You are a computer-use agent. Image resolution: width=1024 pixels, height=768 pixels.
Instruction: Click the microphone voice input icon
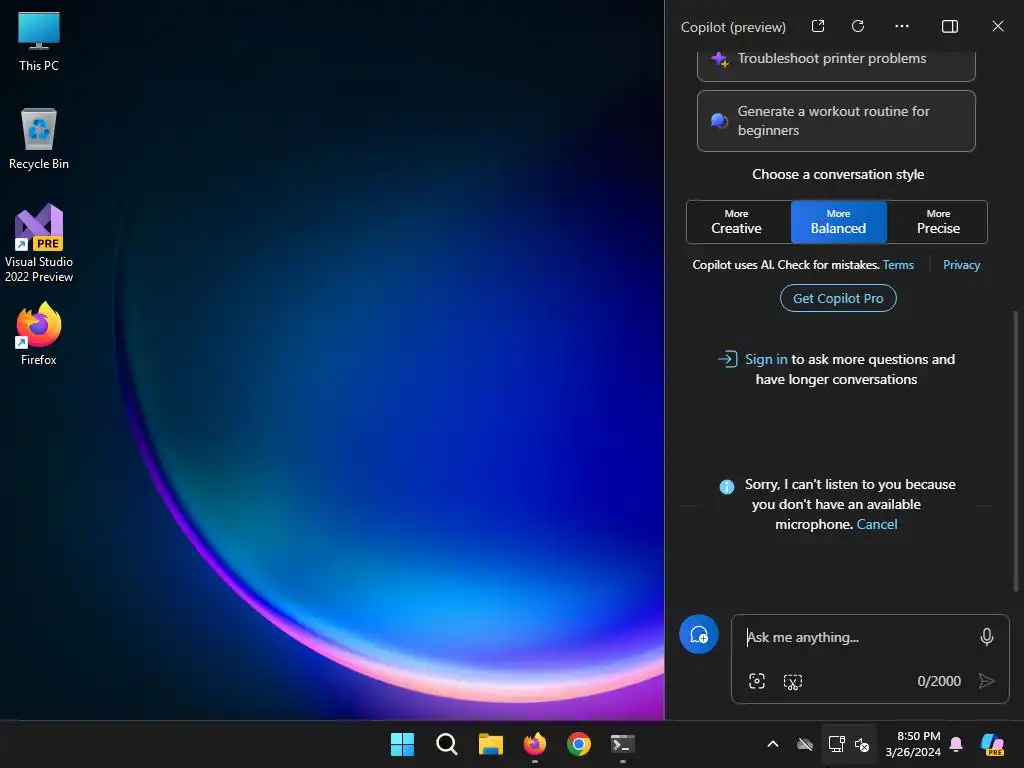click(x=987, y=637)
